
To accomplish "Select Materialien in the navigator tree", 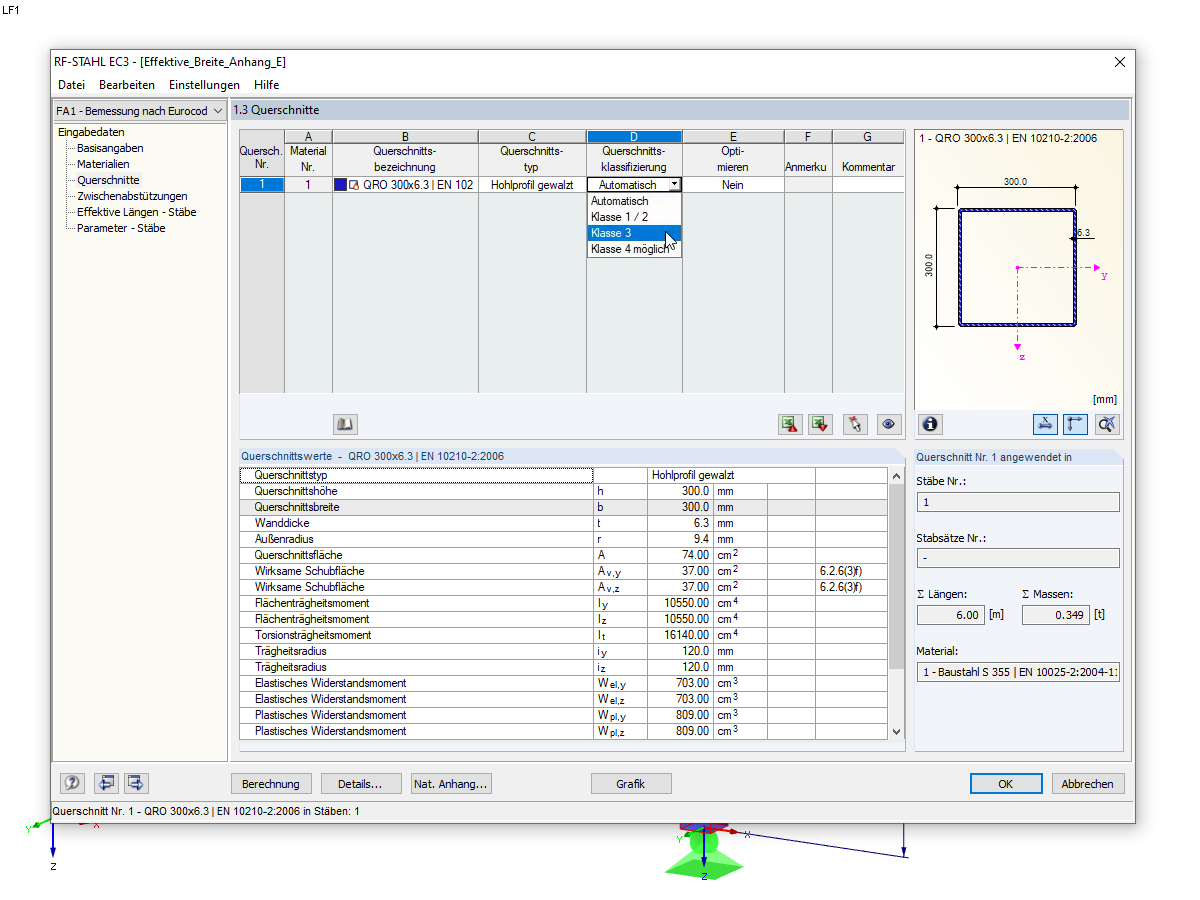I will pos(103,164).
